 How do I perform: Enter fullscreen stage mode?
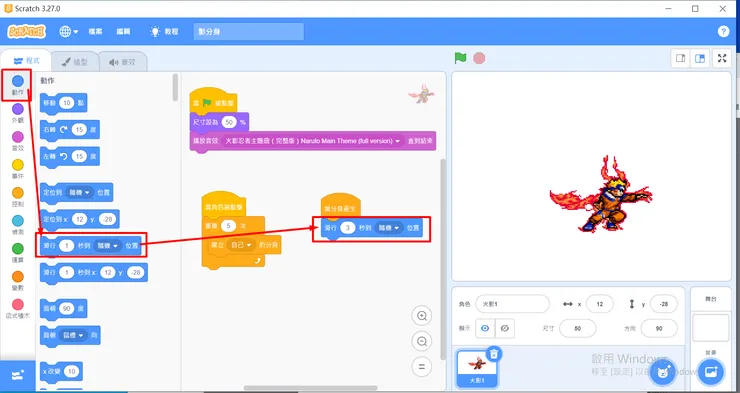(722, 58)
